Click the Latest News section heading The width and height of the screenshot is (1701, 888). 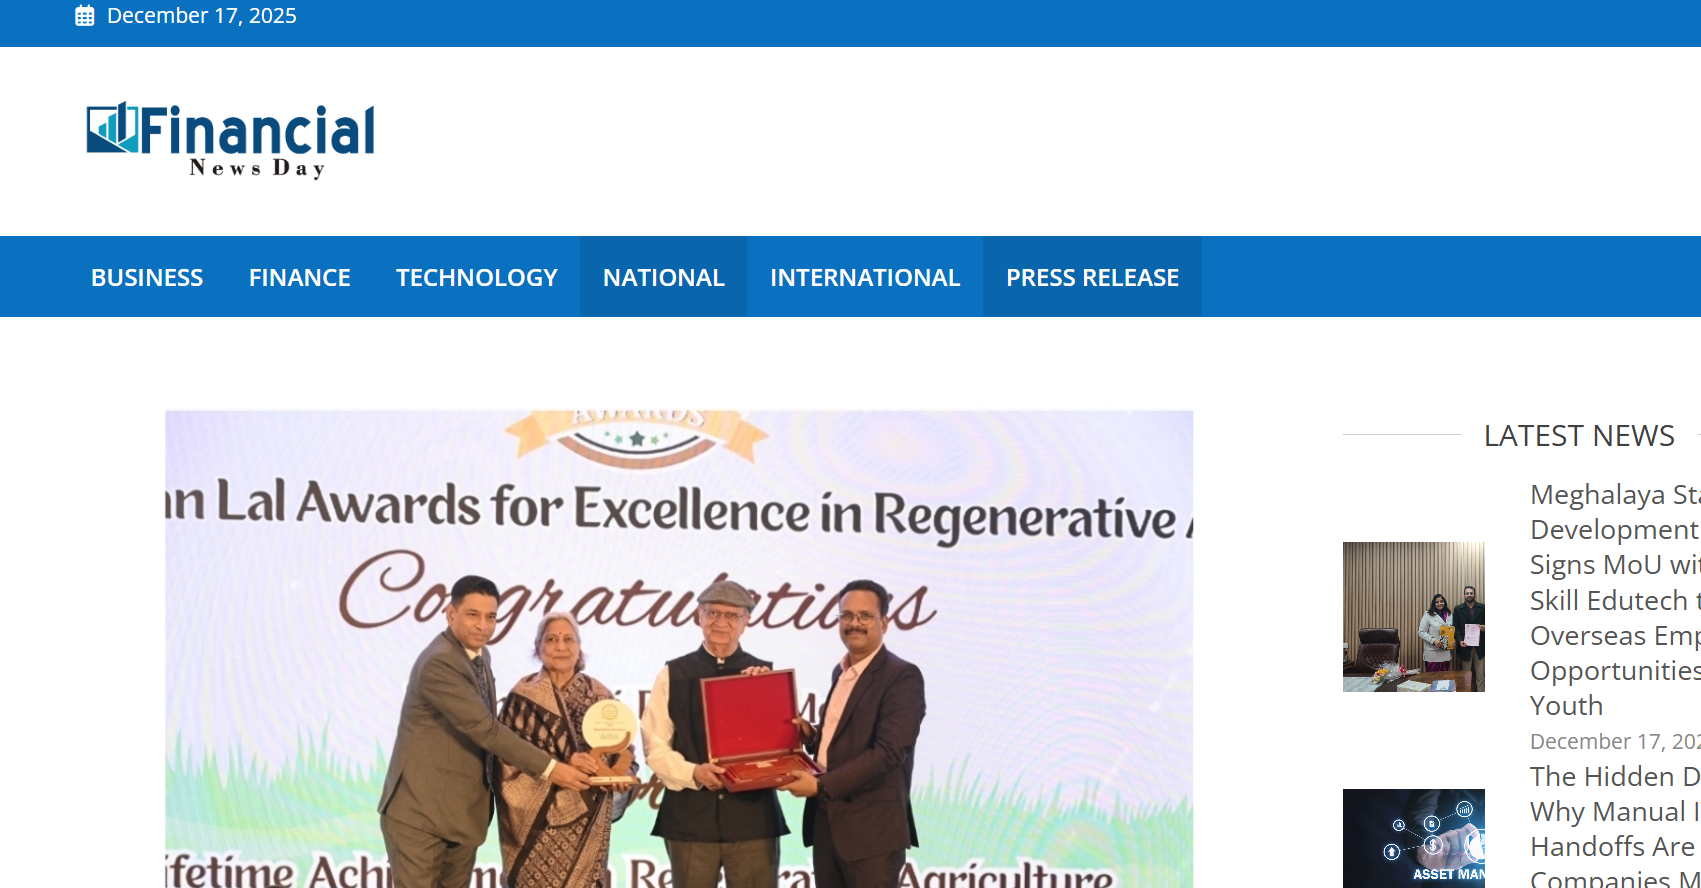click(x=1578, y=436)
